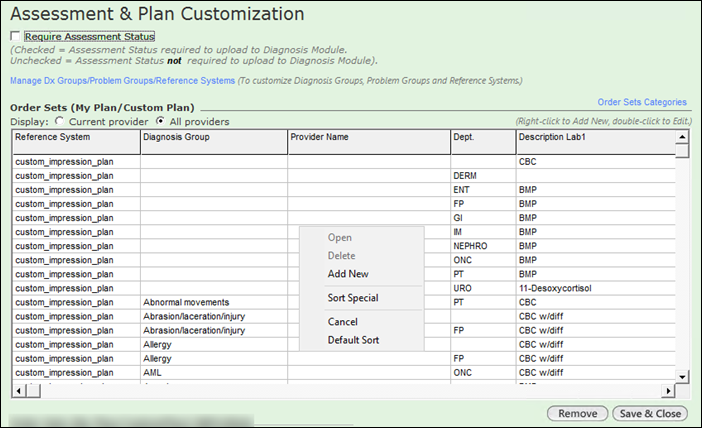Click the URO department cell
This screenshot has height=428, width=702.
484,288
